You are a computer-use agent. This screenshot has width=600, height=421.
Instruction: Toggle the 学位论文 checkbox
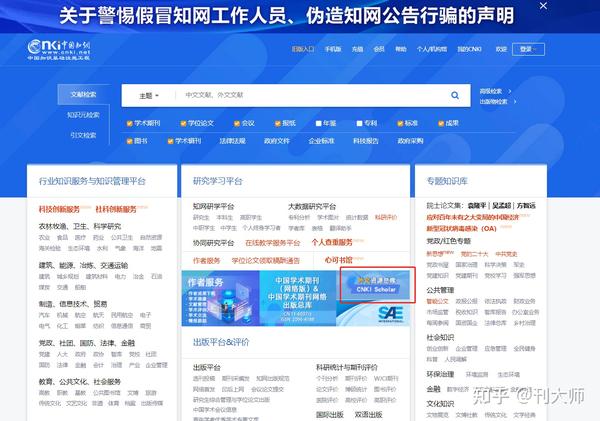click(183, 123)
